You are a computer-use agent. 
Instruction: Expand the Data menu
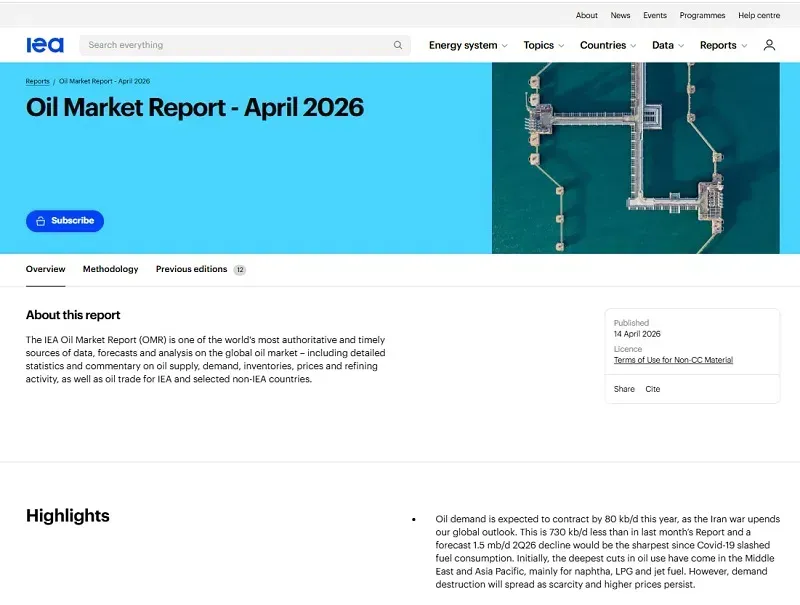[668, 45]
